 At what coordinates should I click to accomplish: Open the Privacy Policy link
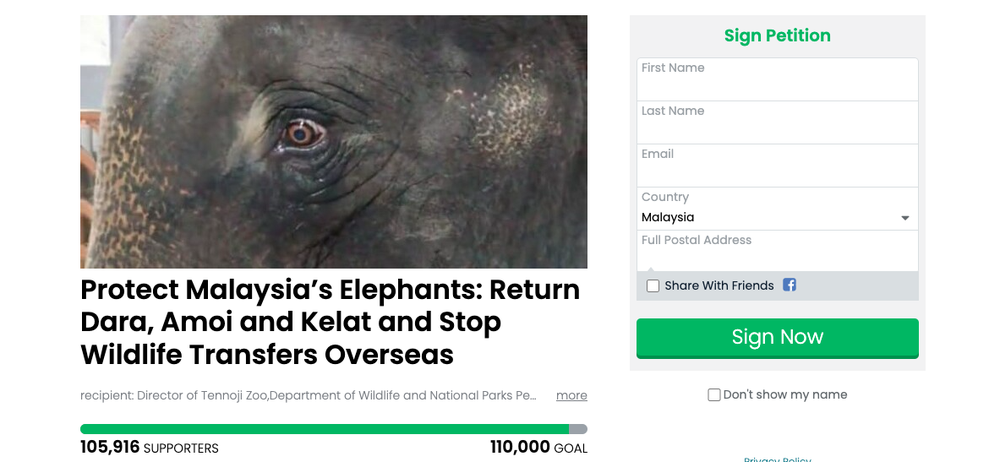click(777, 459)
